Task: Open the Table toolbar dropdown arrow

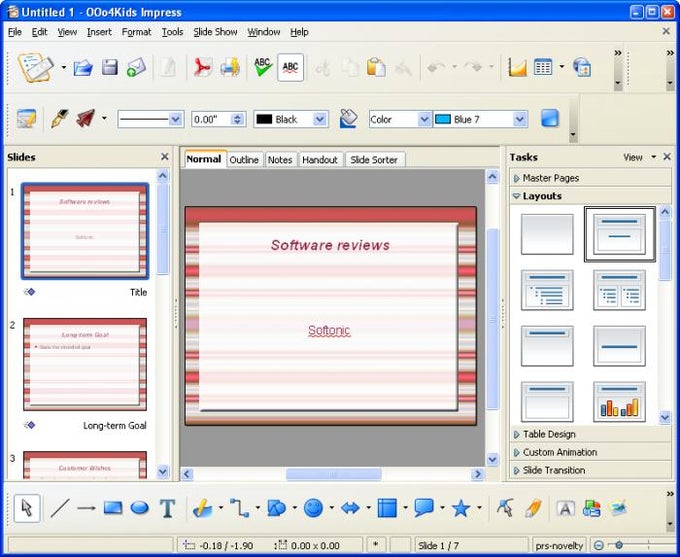Action: [562, 67]
